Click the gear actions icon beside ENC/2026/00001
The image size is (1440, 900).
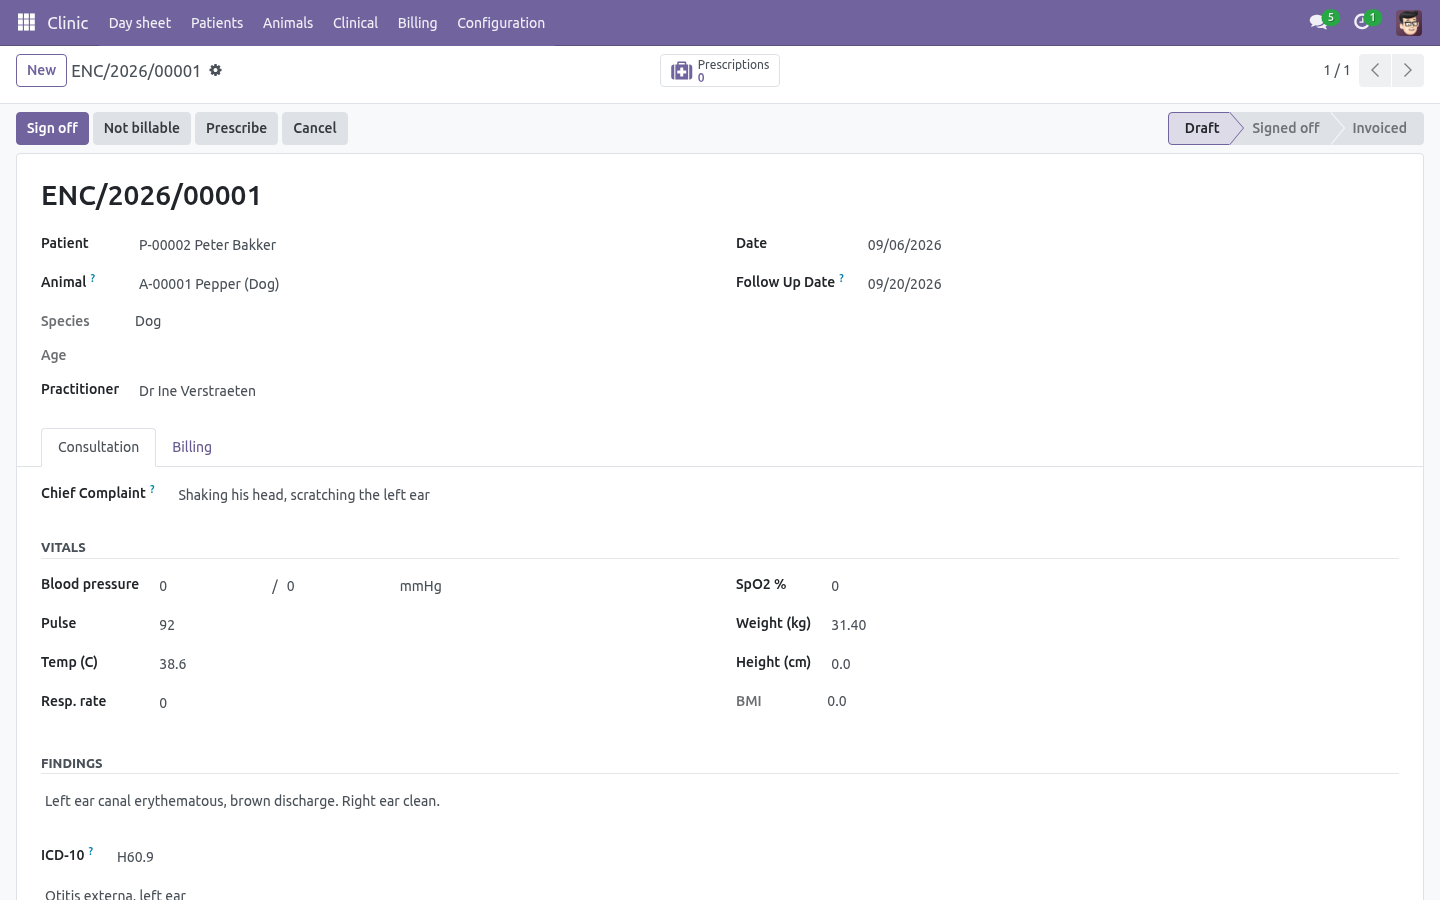coord(215,70)
